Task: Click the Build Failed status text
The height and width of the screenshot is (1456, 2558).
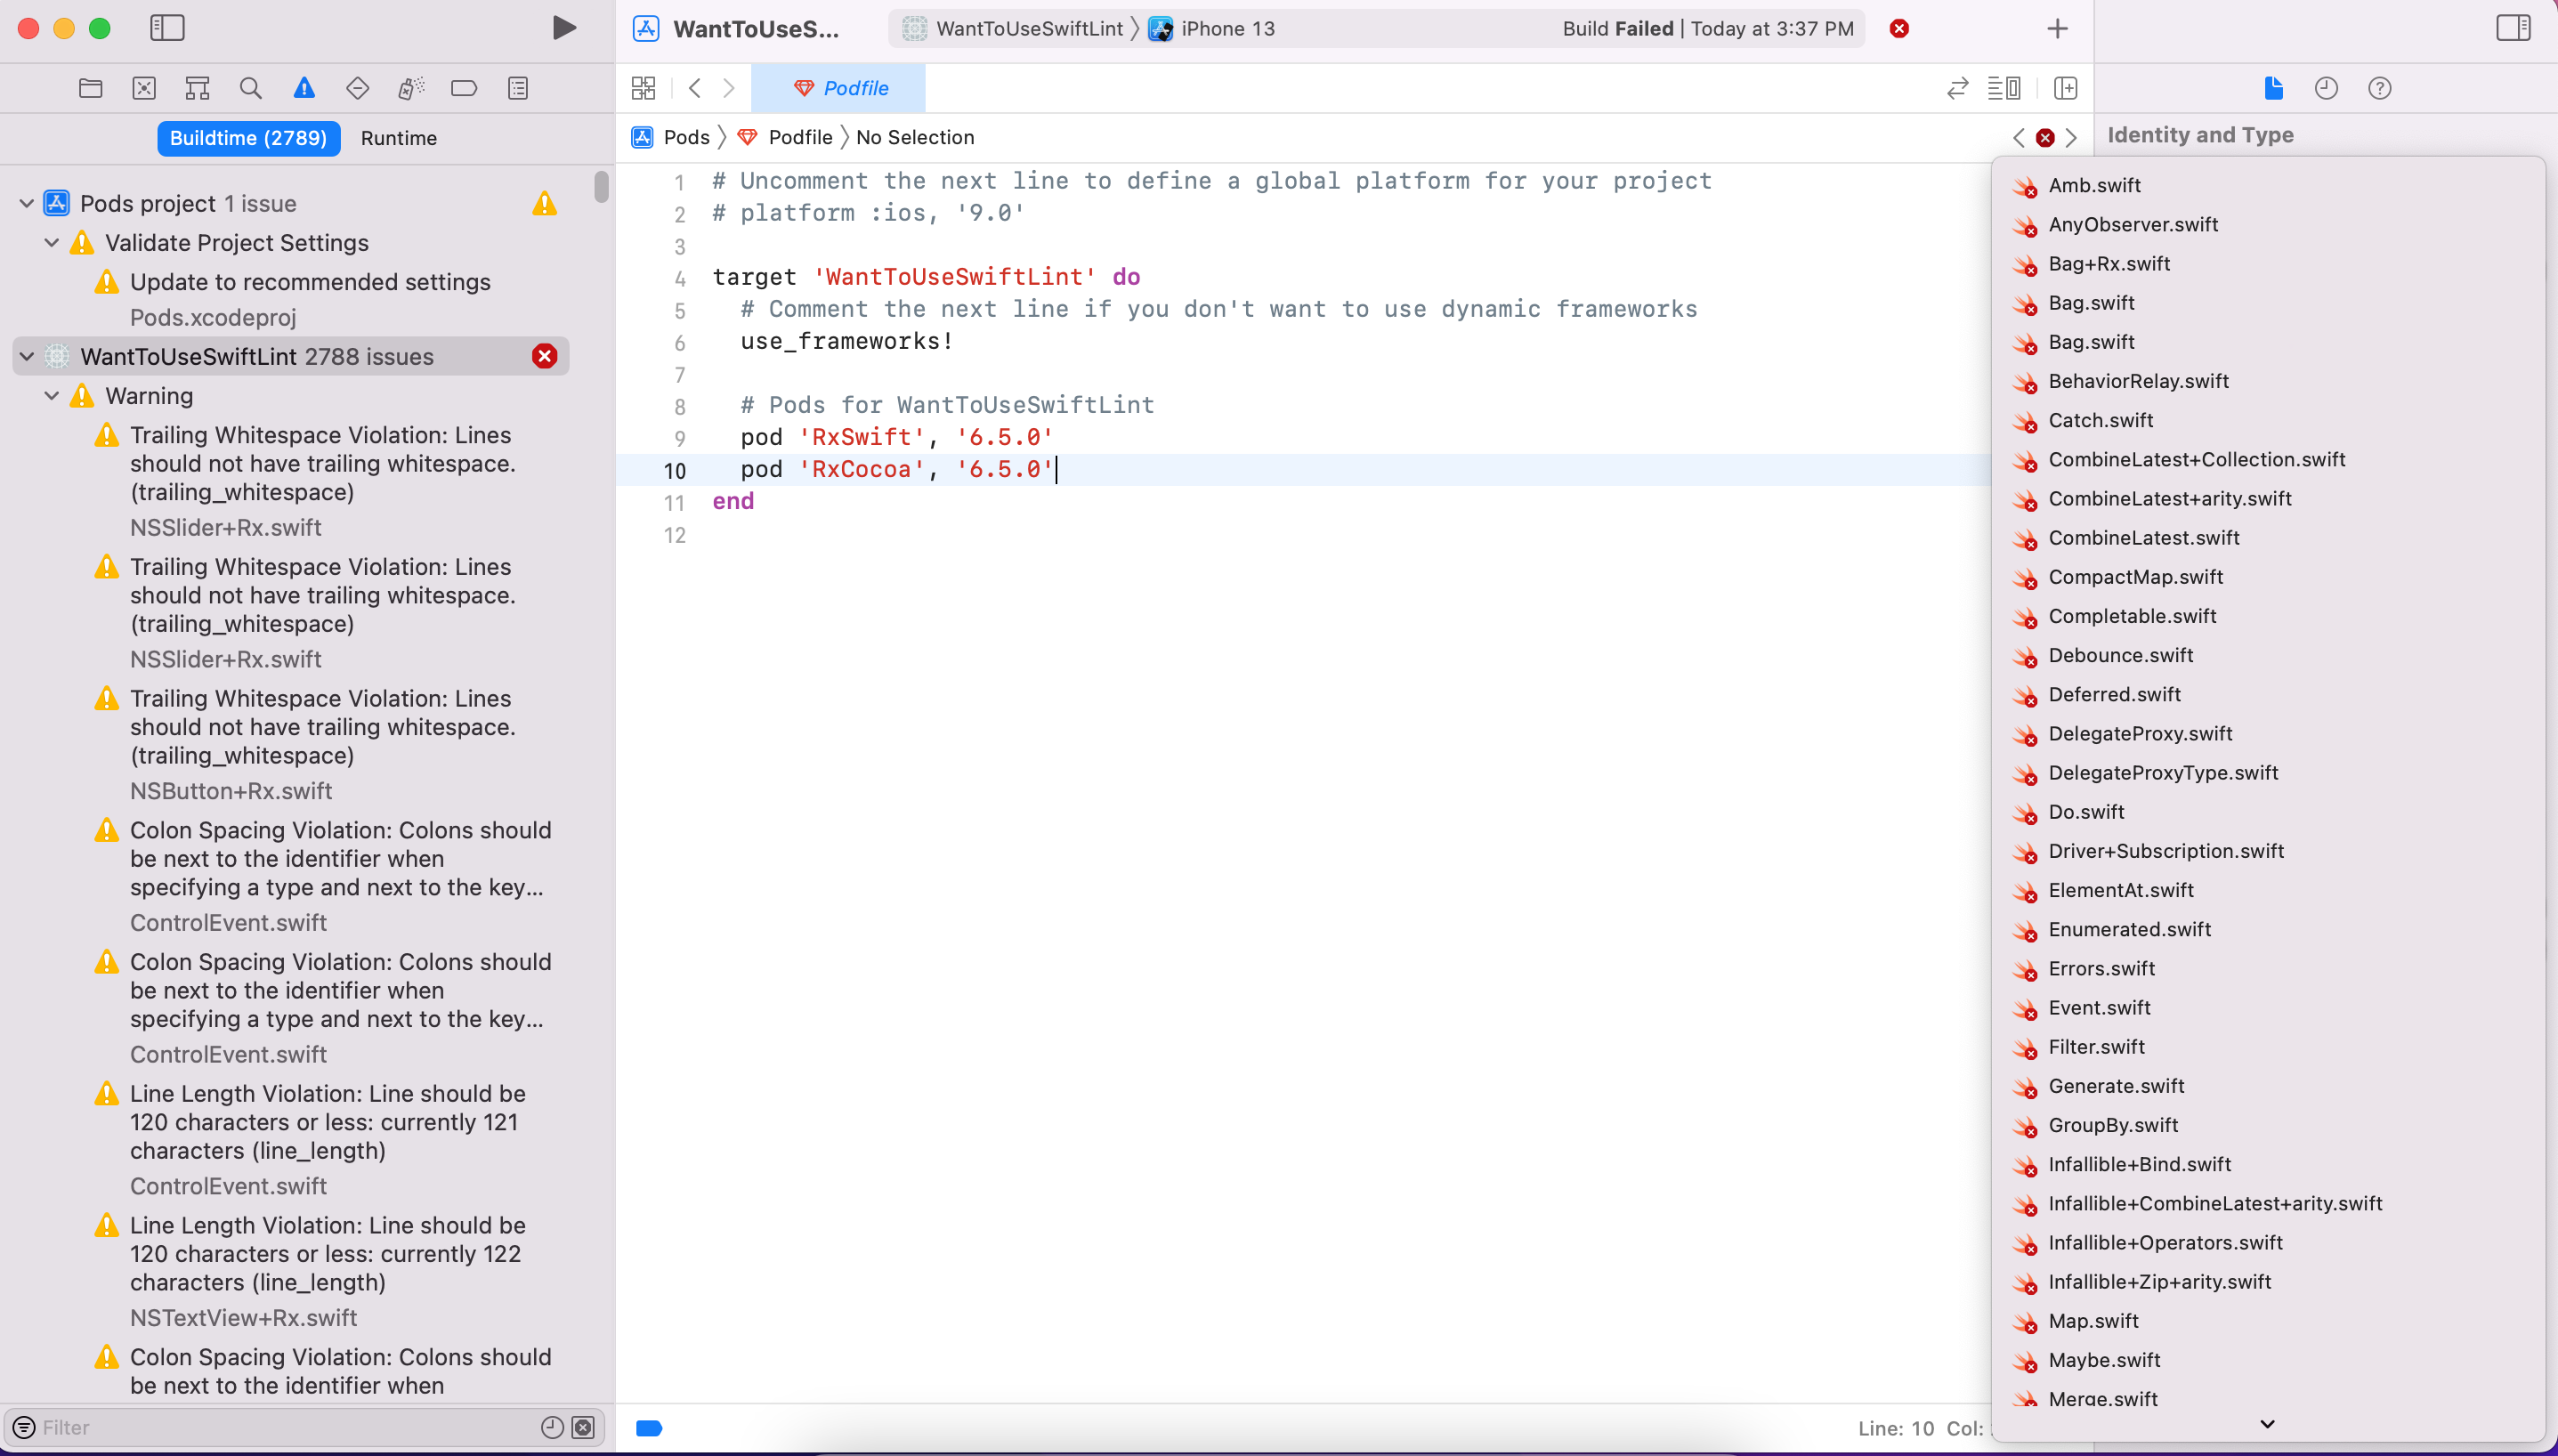Action: click(x=1707, y=28)
